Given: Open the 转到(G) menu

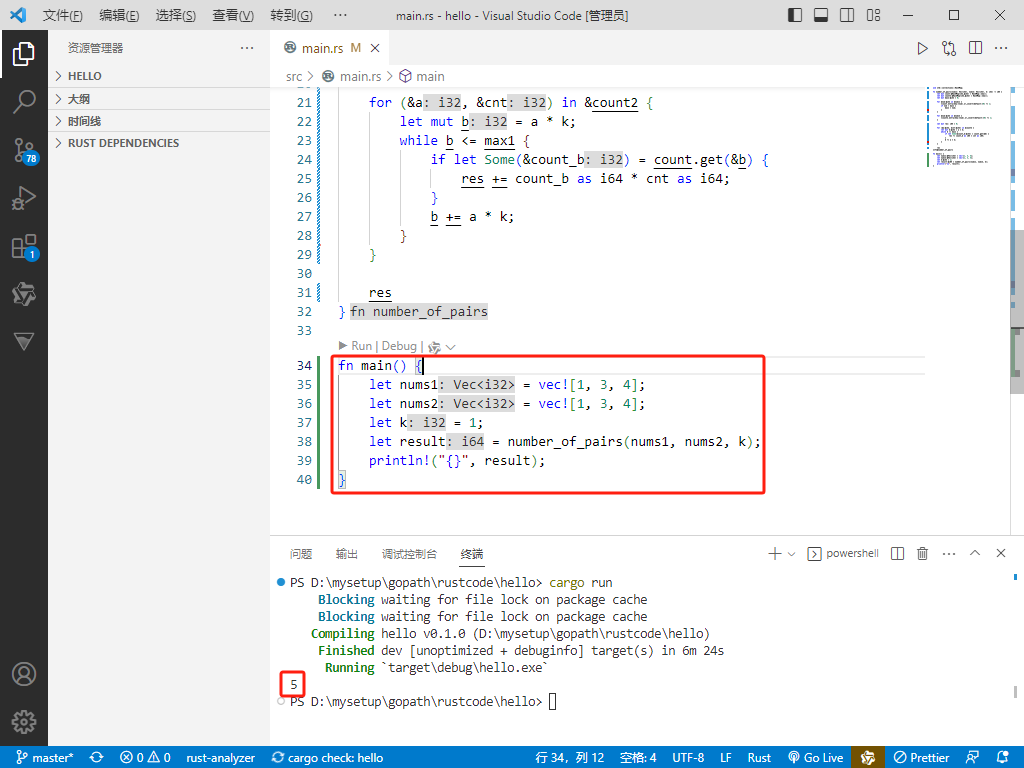Looking at the screenshot, I should pos(291,15).
